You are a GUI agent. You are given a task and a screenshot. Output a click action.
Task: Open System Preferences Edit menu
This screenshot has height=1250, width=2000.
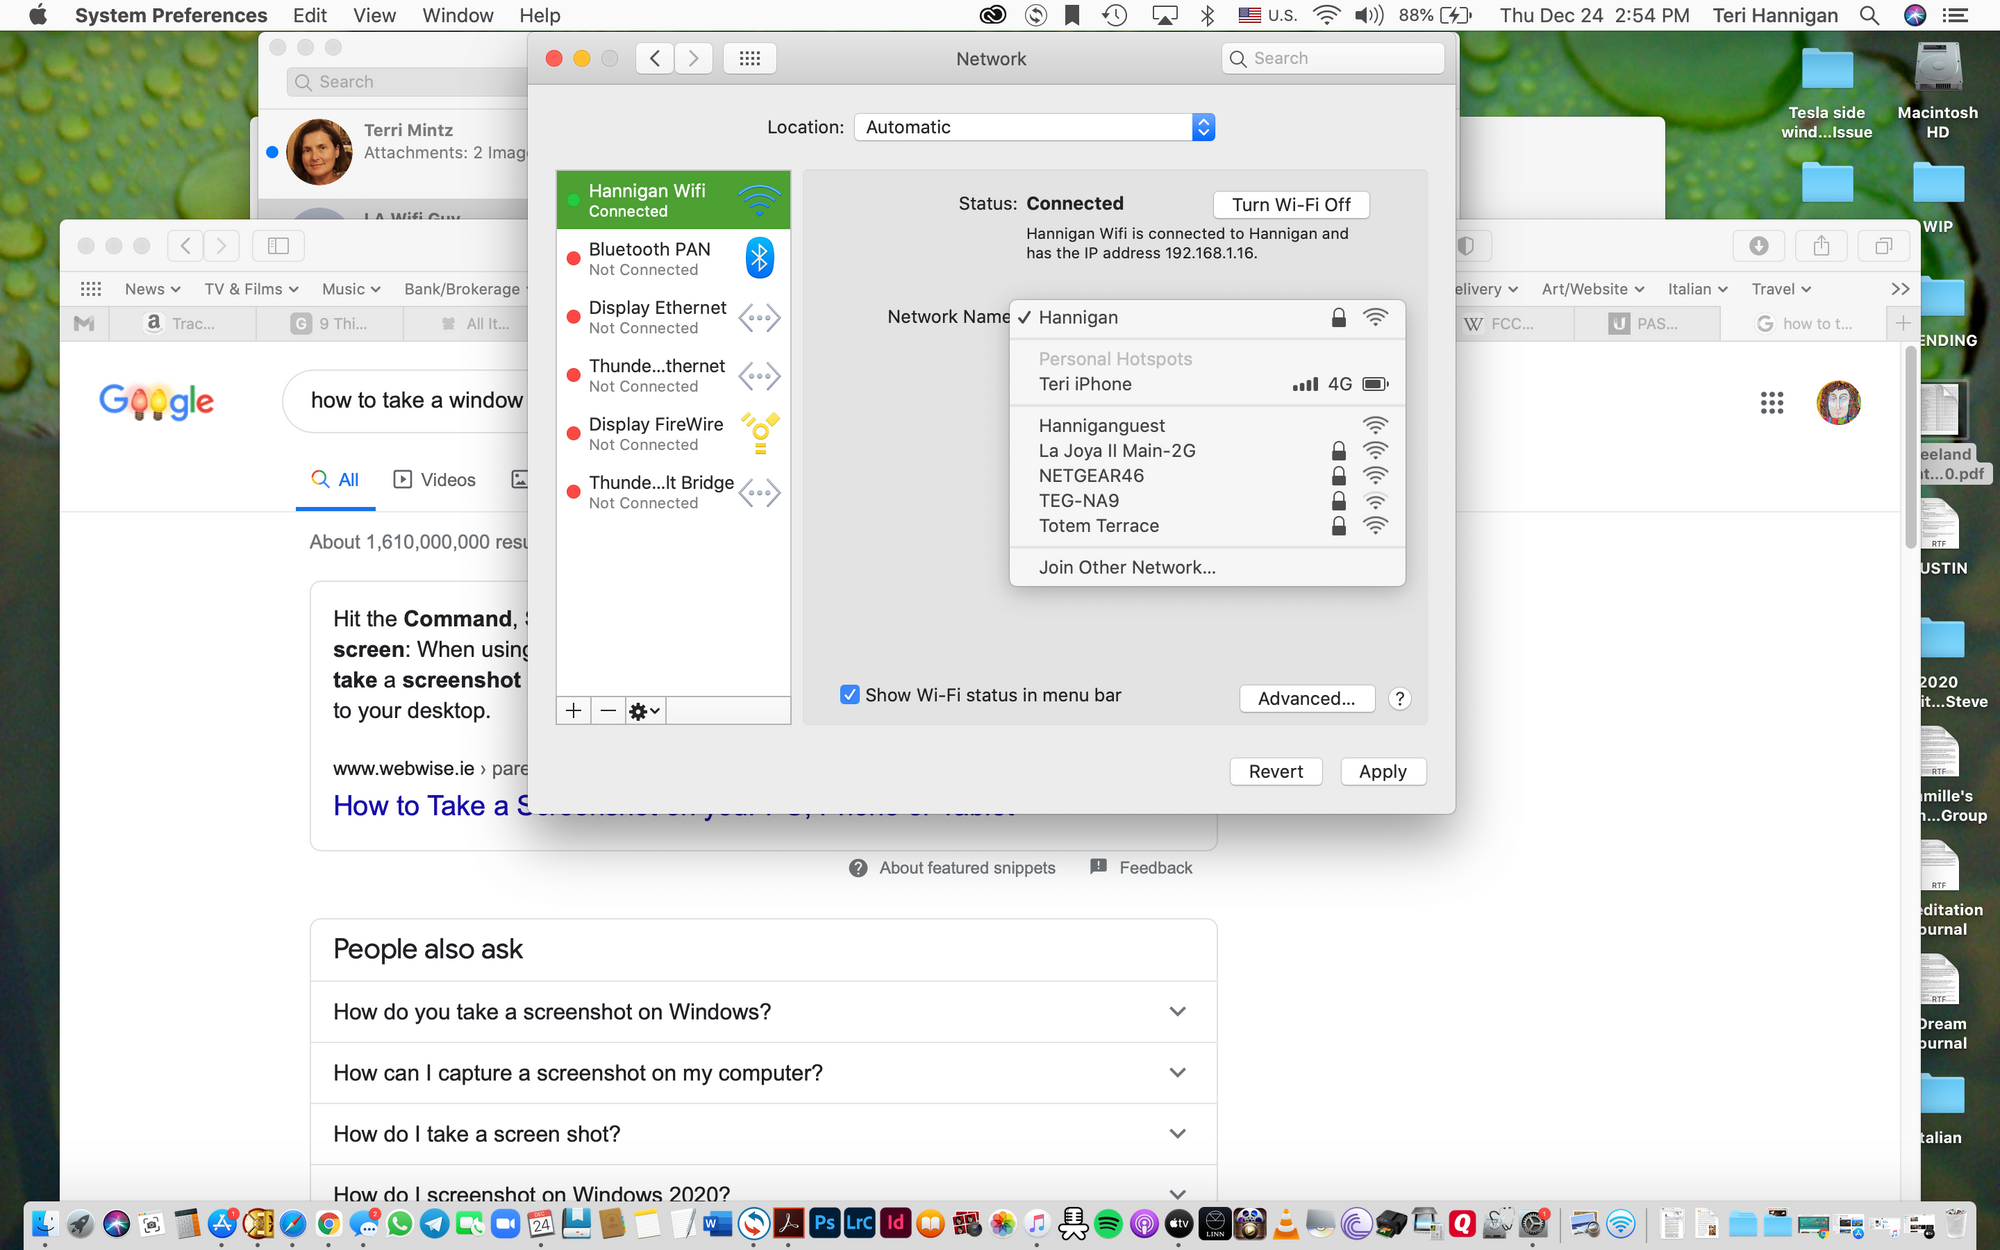310,17
